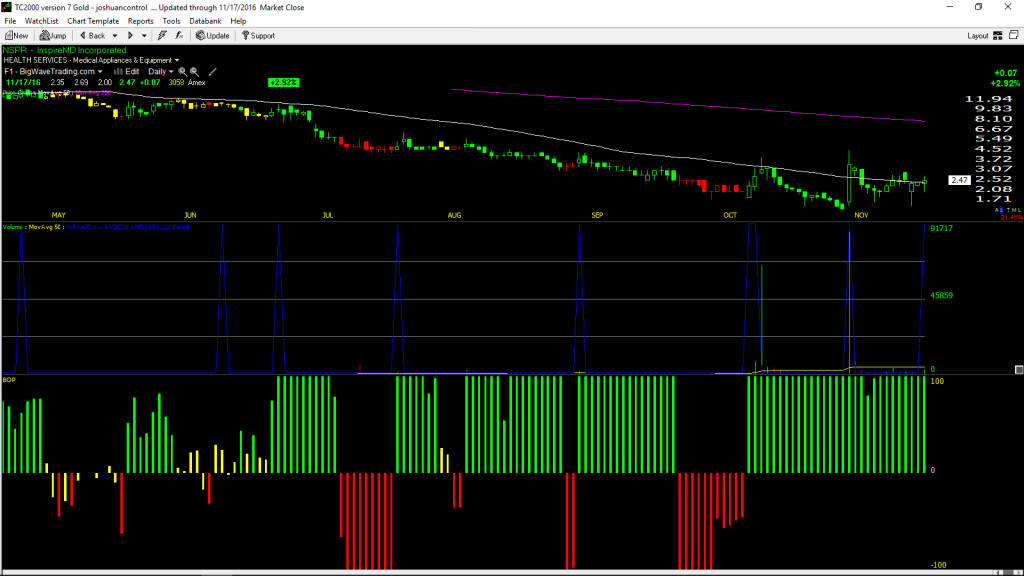This screenshot has height=576, width=1024.
Task: Open the Support help button
Action: coord(259,36)
